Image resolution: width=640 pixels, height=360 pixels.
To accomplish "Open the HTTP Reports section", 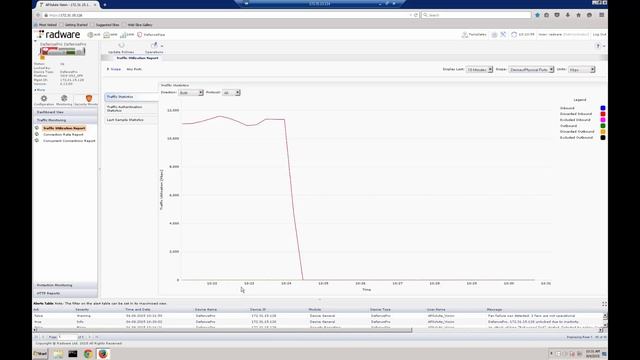I will [65, 293].
